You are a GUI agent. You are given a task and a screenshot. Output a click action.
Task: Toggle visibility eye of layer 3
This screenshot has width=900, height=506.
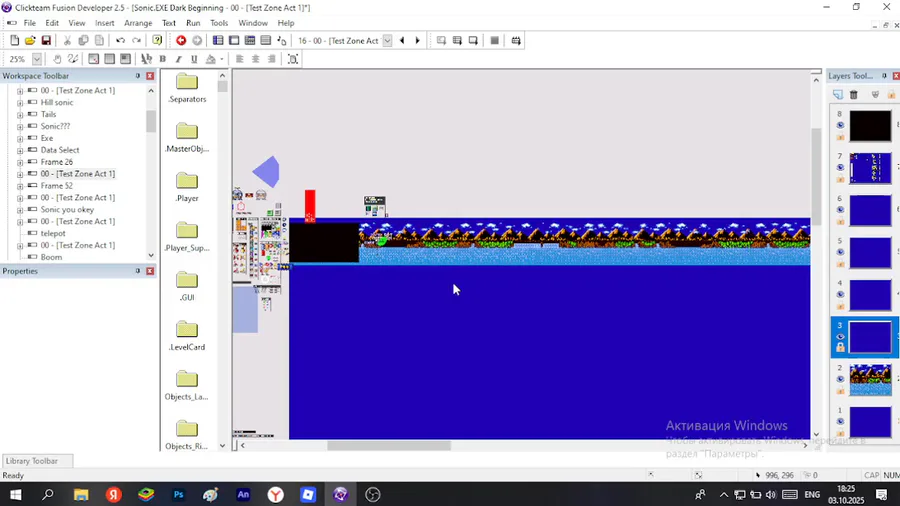(x=840, y=337)
